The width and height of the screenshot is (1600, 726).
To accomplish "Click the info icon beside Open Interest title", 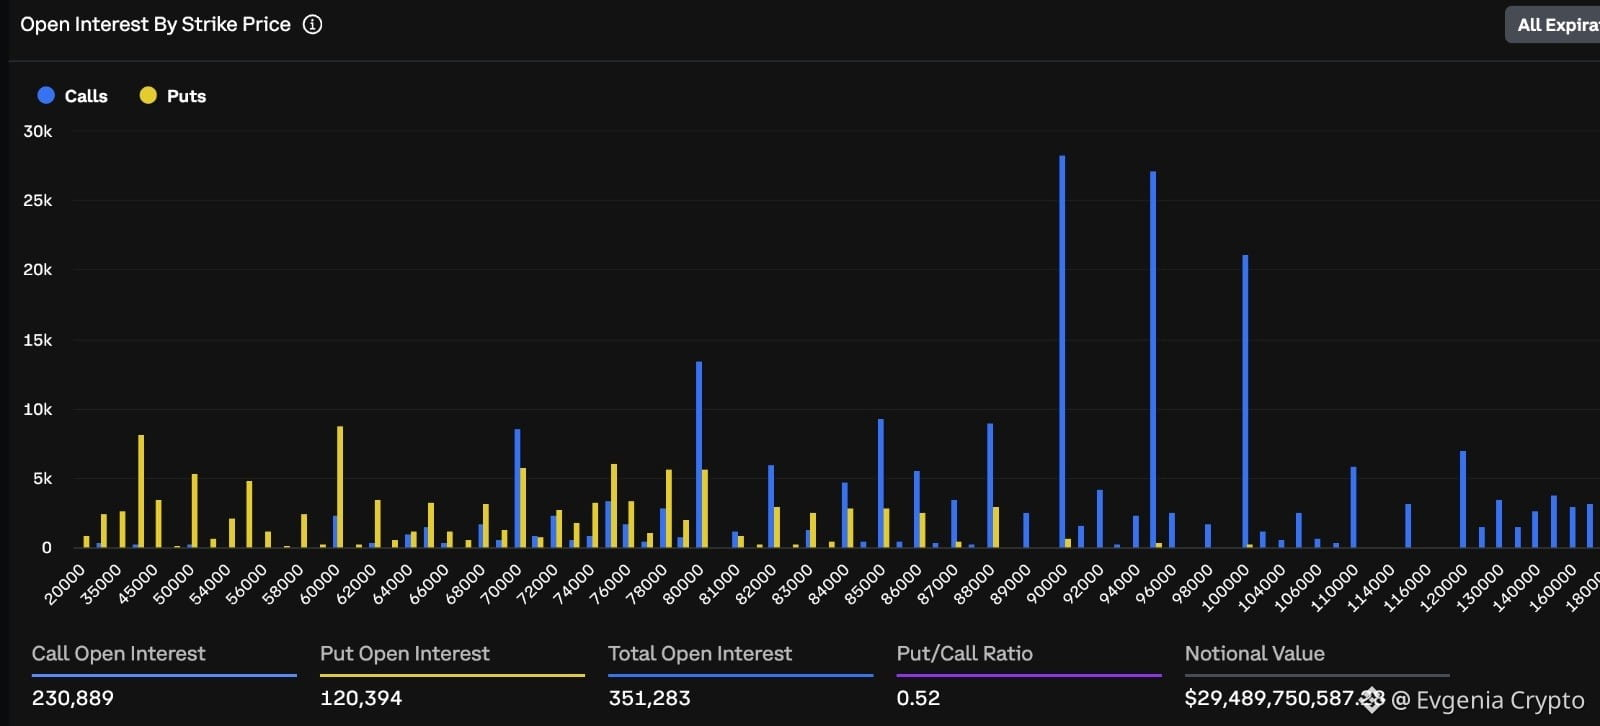I will [x=313, y=25].
